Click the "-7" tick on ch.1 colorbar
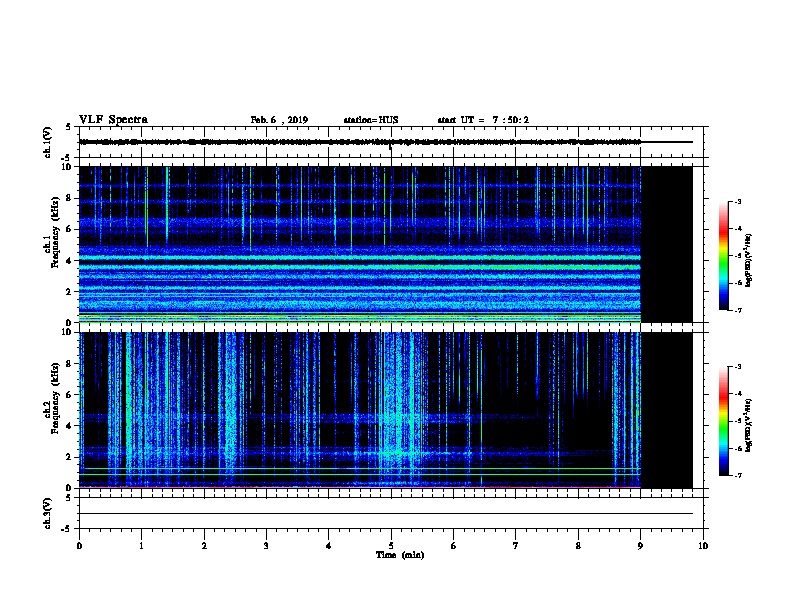Viewport: 792px width, 612px height. click(738, 310)
